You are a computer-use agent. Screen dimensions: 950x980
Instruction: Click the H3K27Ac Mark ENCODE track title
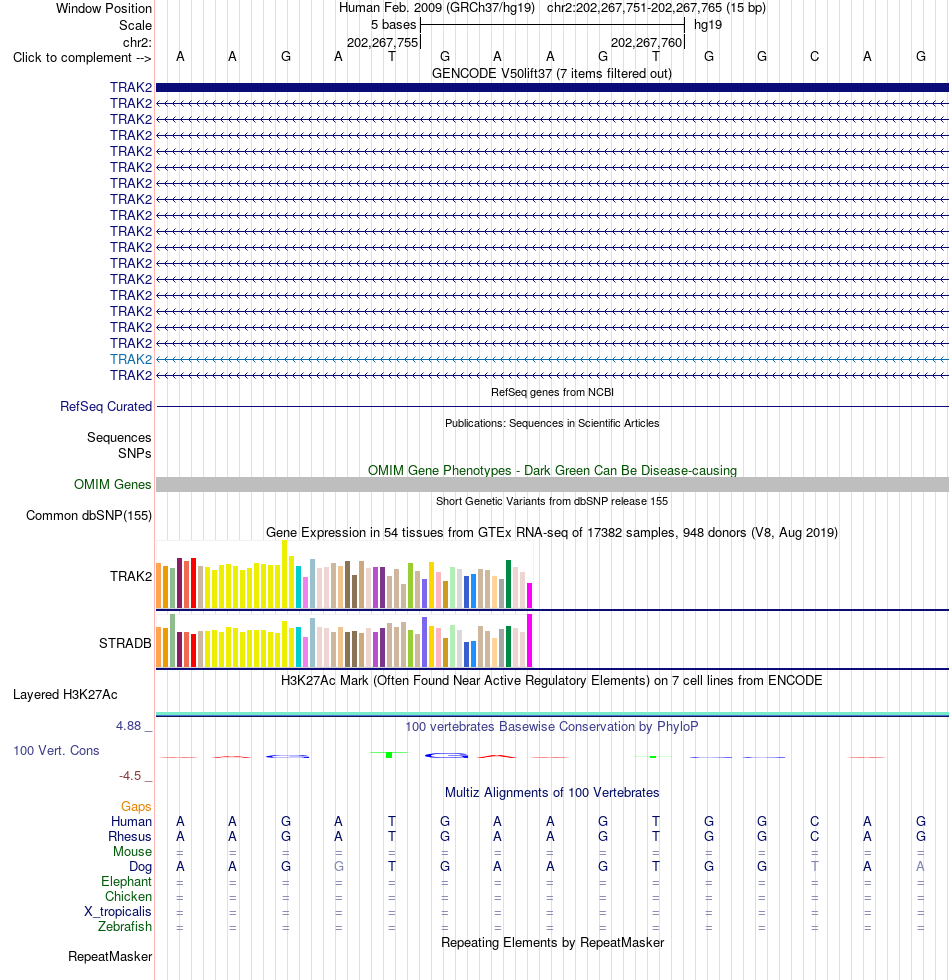pyautogui.click(x=552, y=681)
